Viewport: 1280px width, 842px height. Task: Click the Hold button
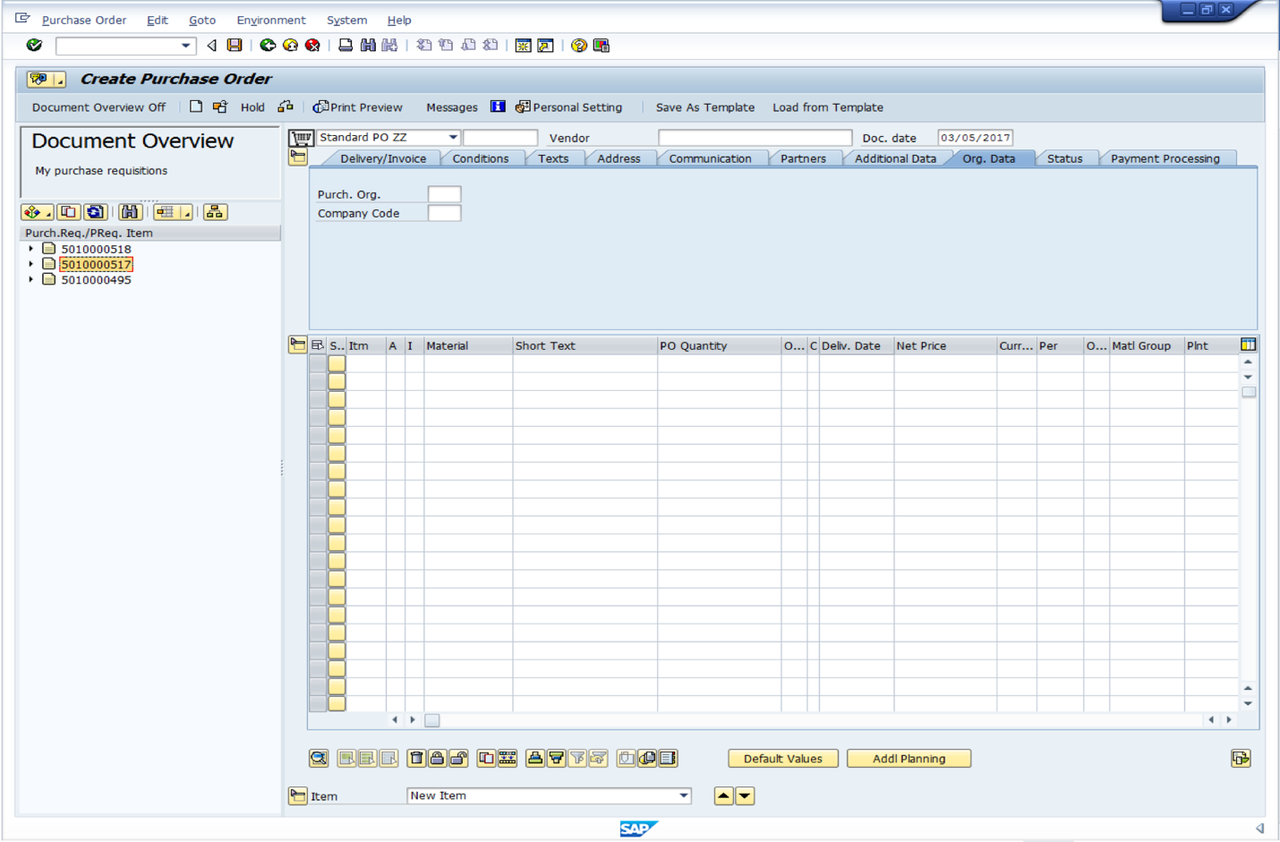click(x=252, y=107)
